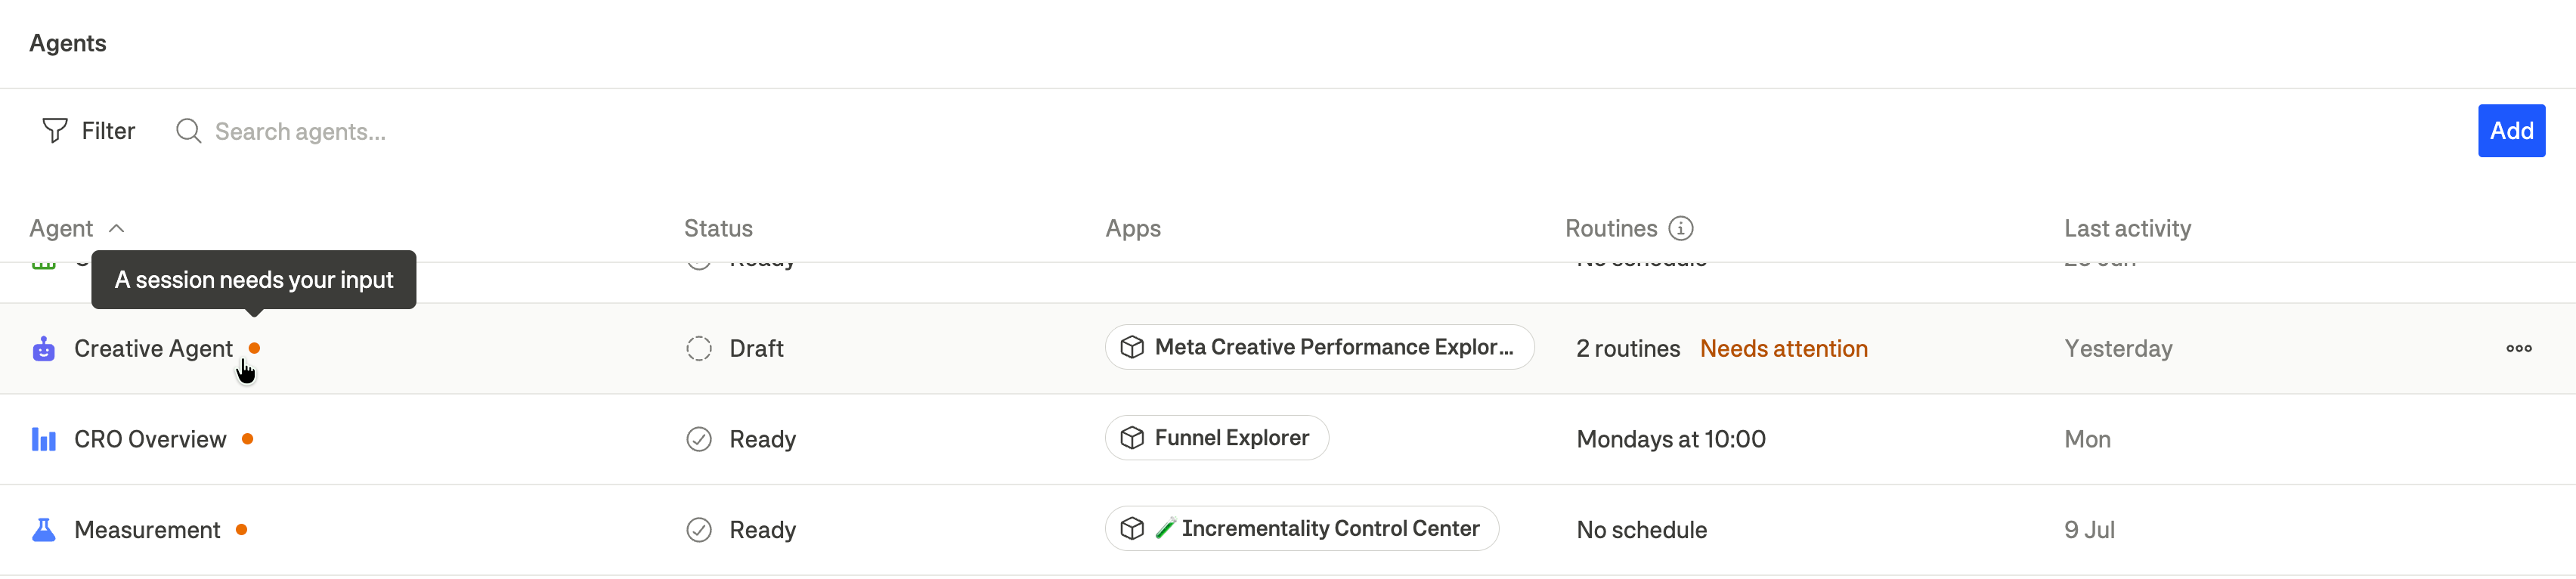Image resolution: width=2576 pixels, height=579 pixels.
Task: Open the Funnel Explorer app chip
Action: [1216, 438]
